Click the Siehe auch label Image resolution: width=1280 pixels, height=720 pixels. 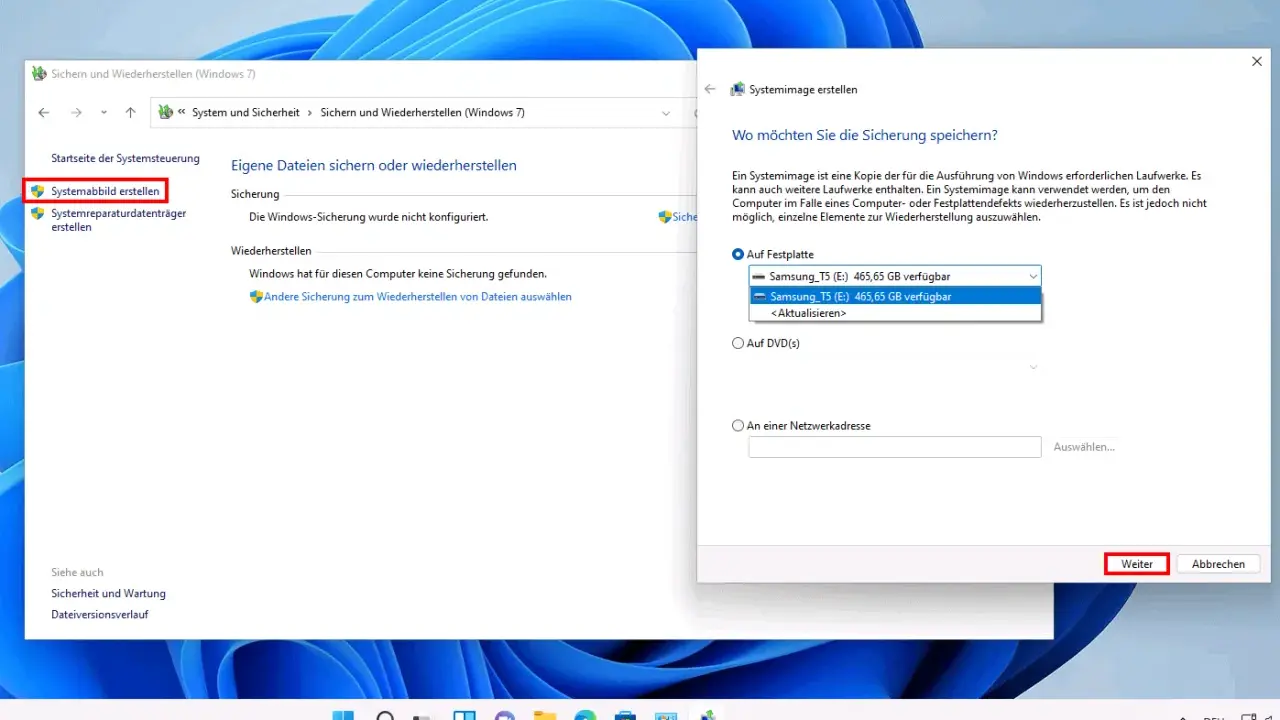click(77, 572)
